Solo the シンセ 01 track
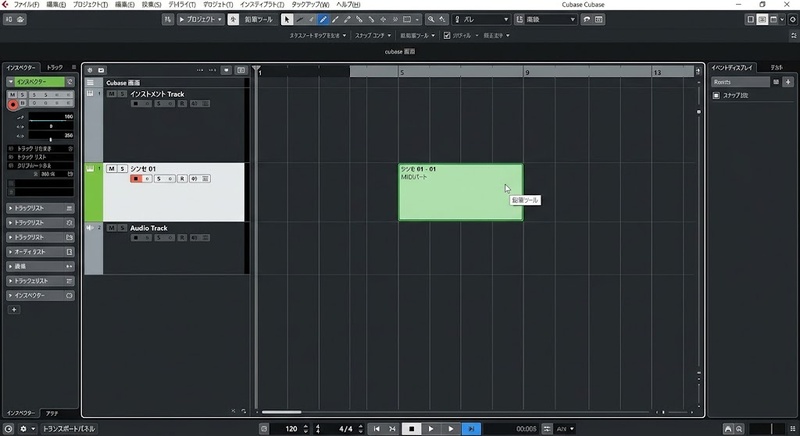800x436 pixels. tap(122, 169)
